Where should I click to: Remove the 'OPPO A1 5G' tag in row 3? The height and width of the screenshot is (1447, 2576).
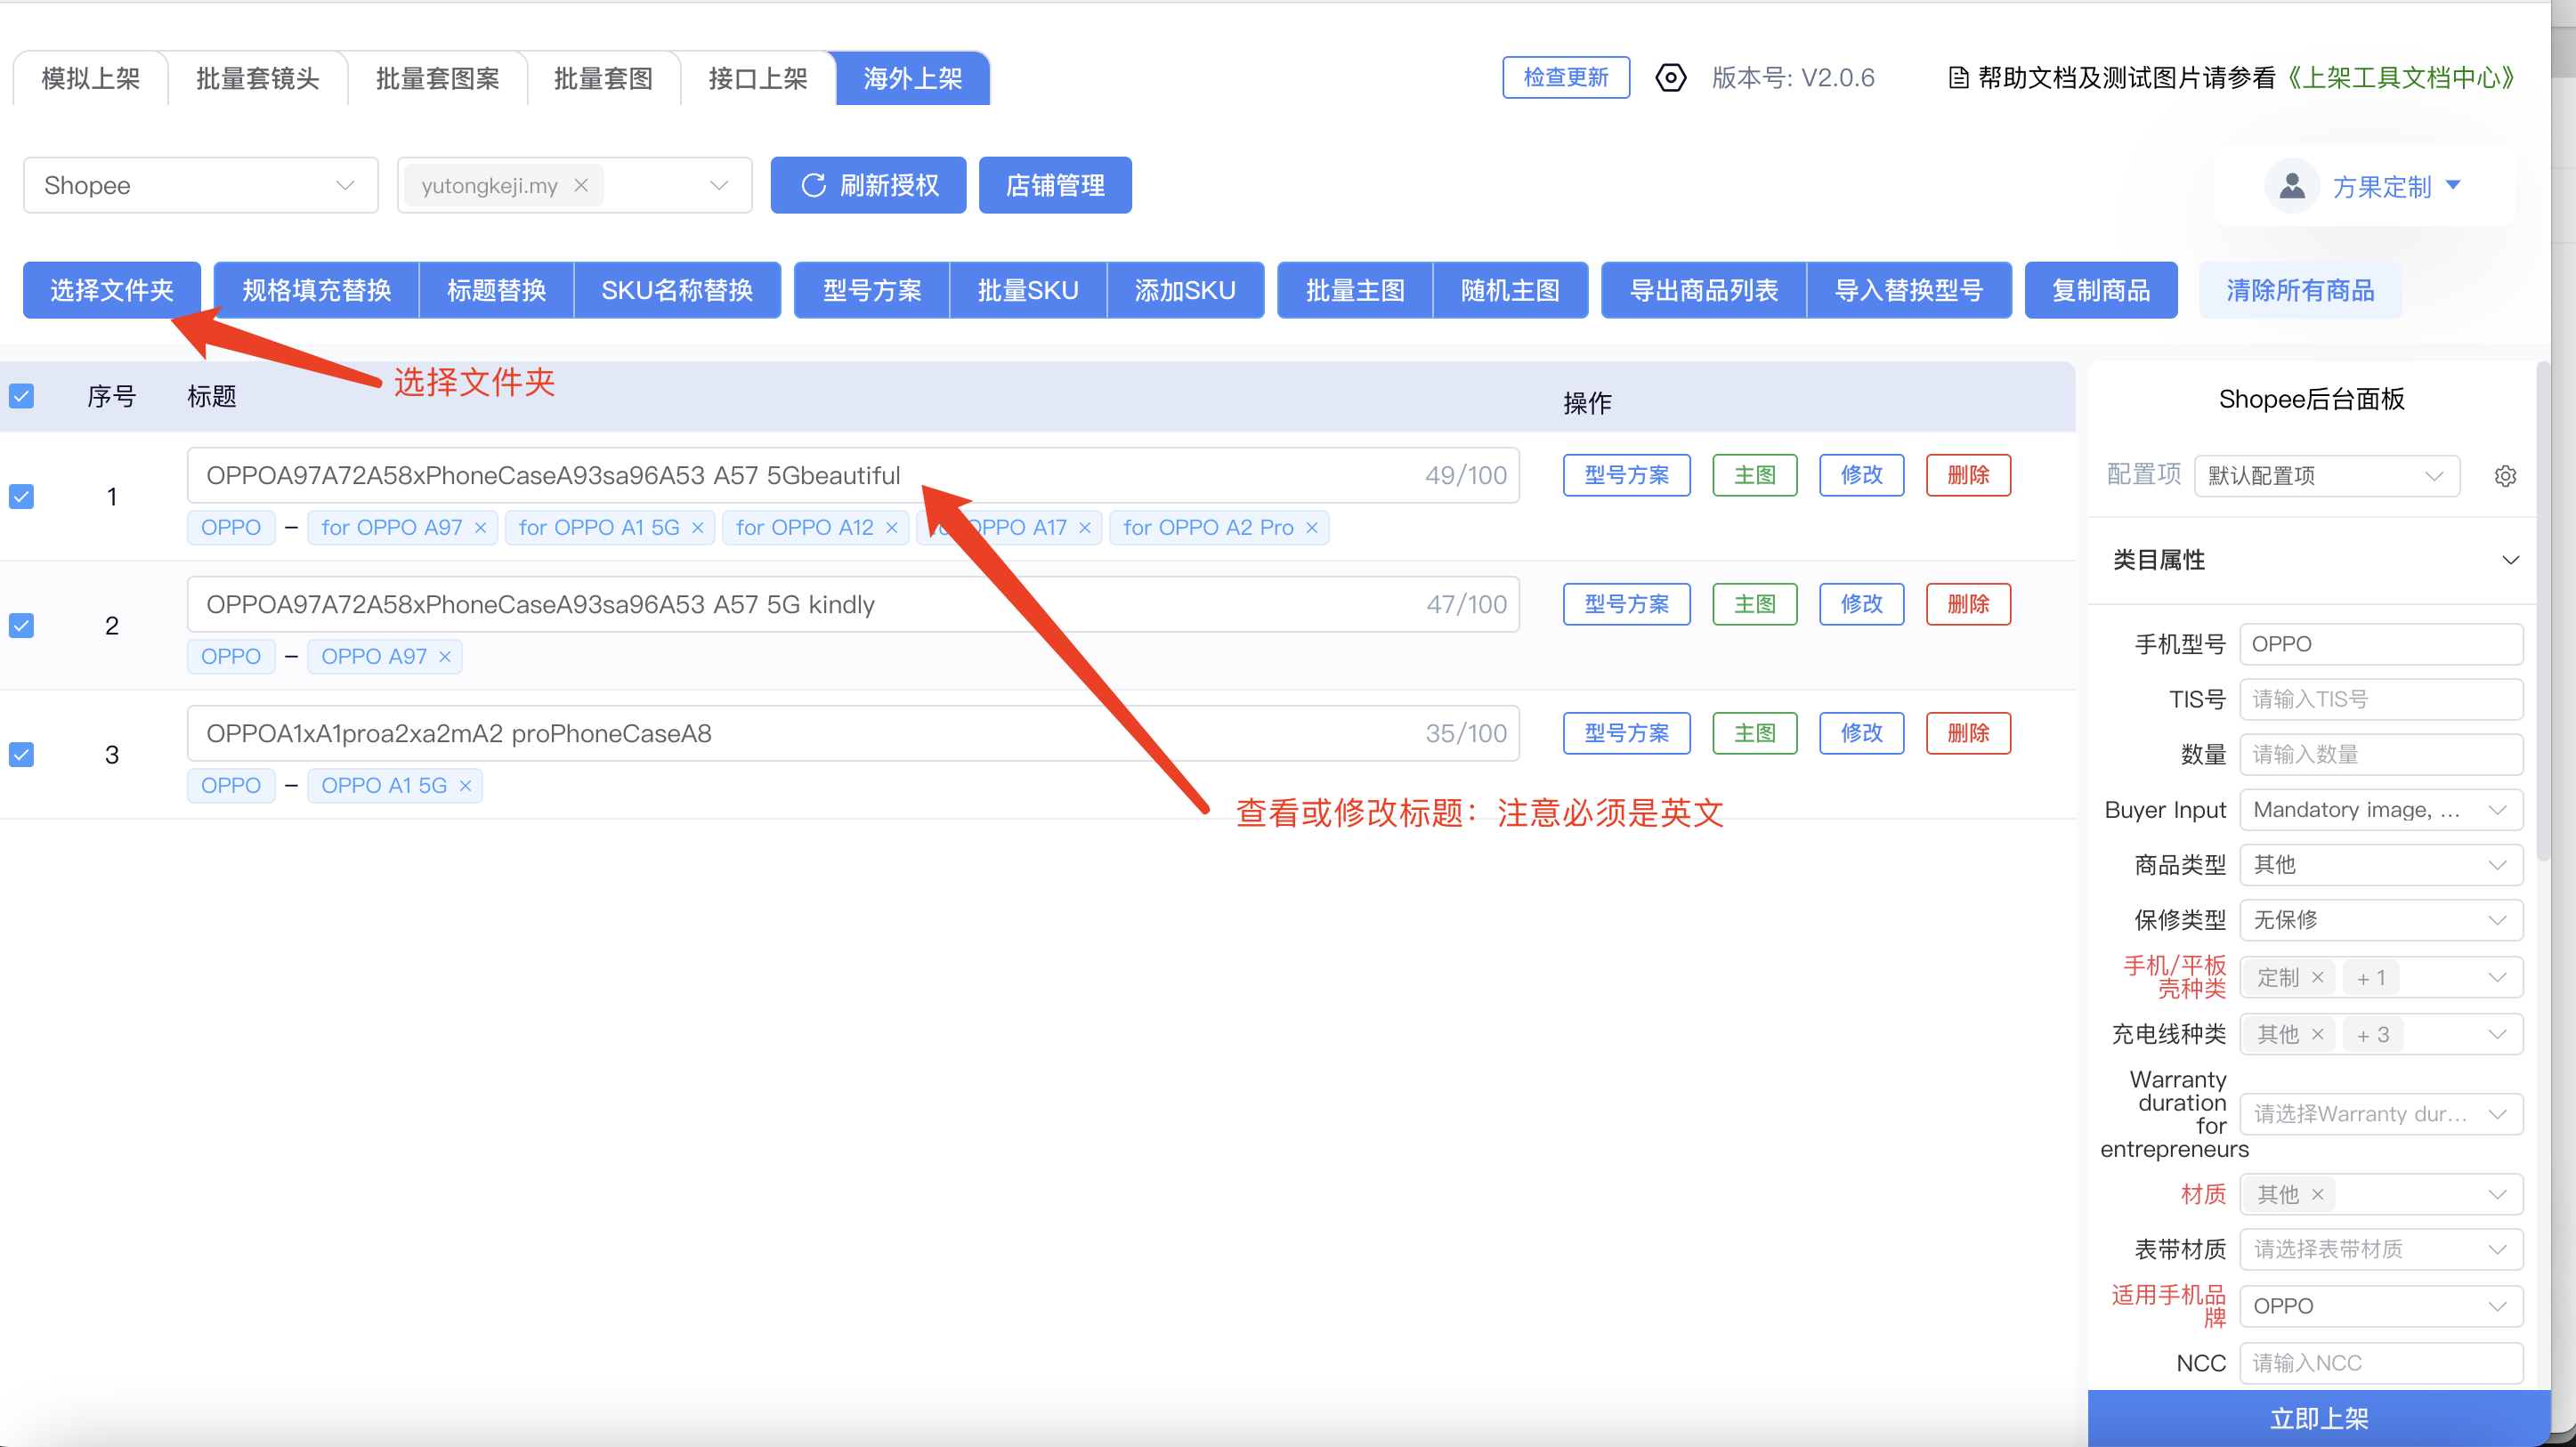(x=465, y=786)
